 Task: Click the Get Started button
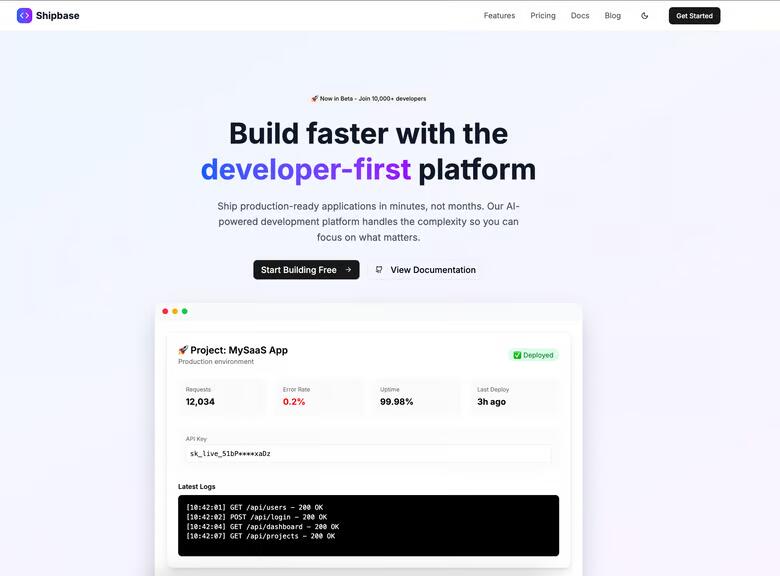[x=694, y=16]
